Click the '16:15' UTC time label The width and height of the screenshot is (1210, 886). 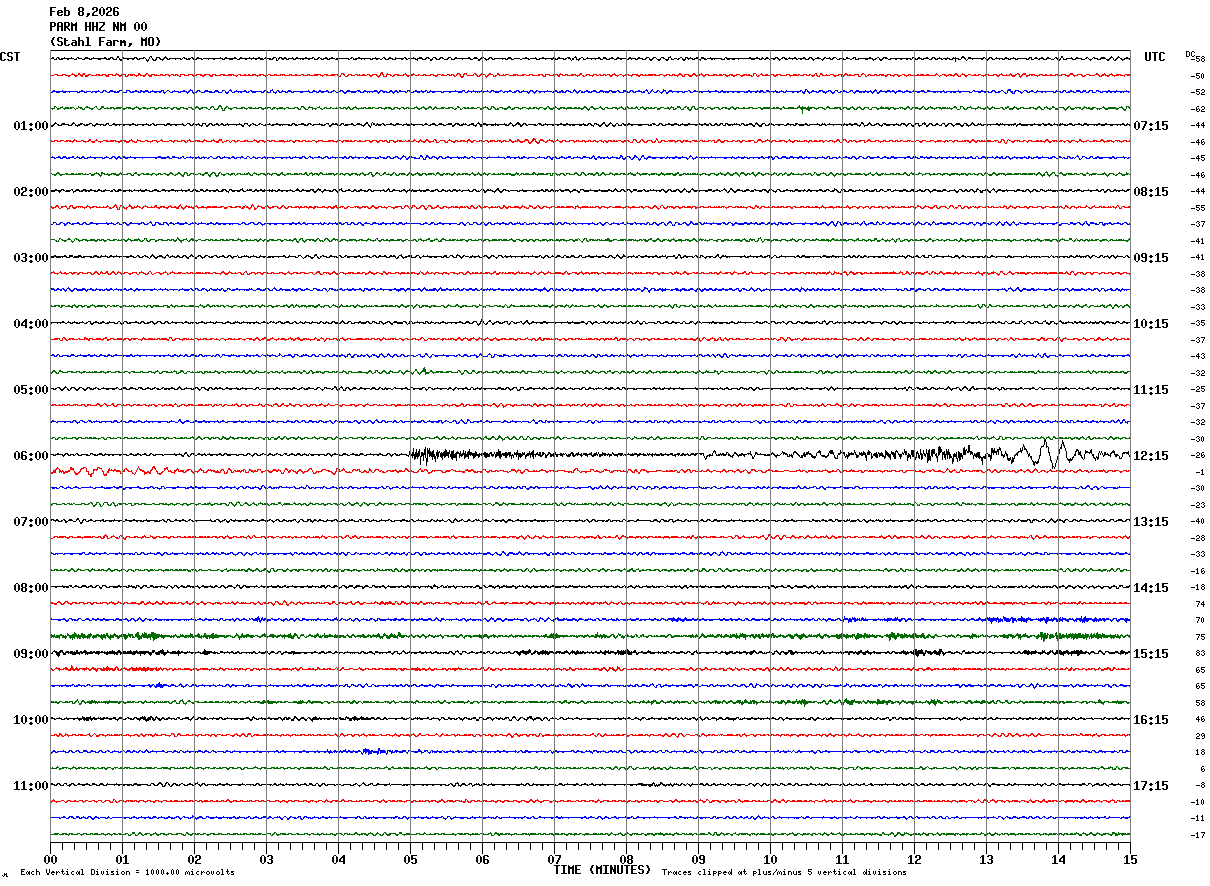pyautogui.click(x=1151, y=720)
